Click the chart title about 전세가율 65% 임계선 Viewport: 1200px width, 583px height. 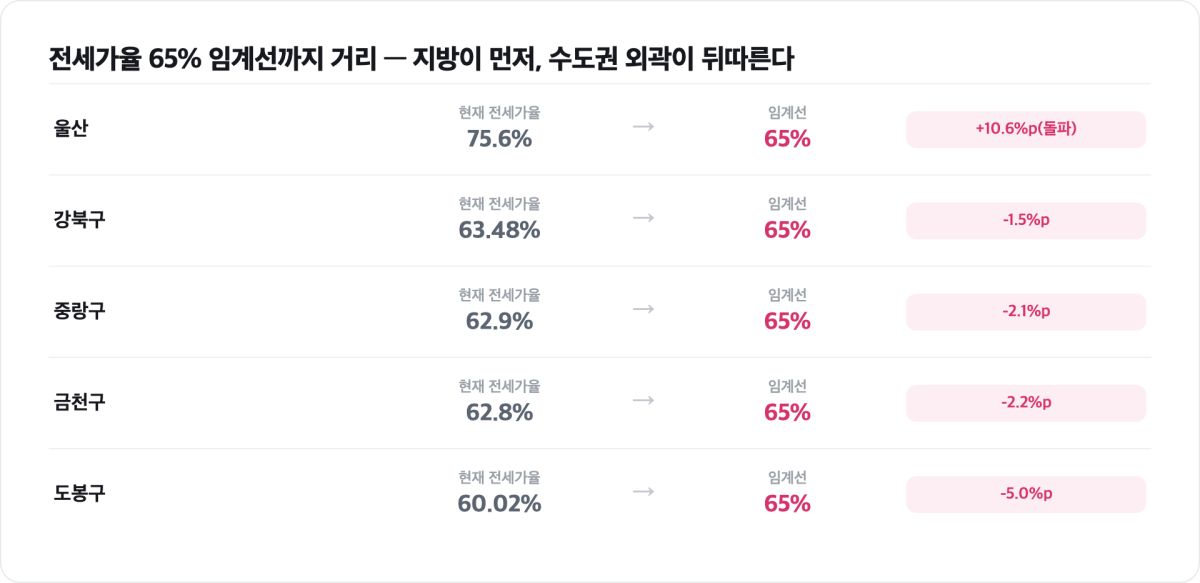coord(421,59)
